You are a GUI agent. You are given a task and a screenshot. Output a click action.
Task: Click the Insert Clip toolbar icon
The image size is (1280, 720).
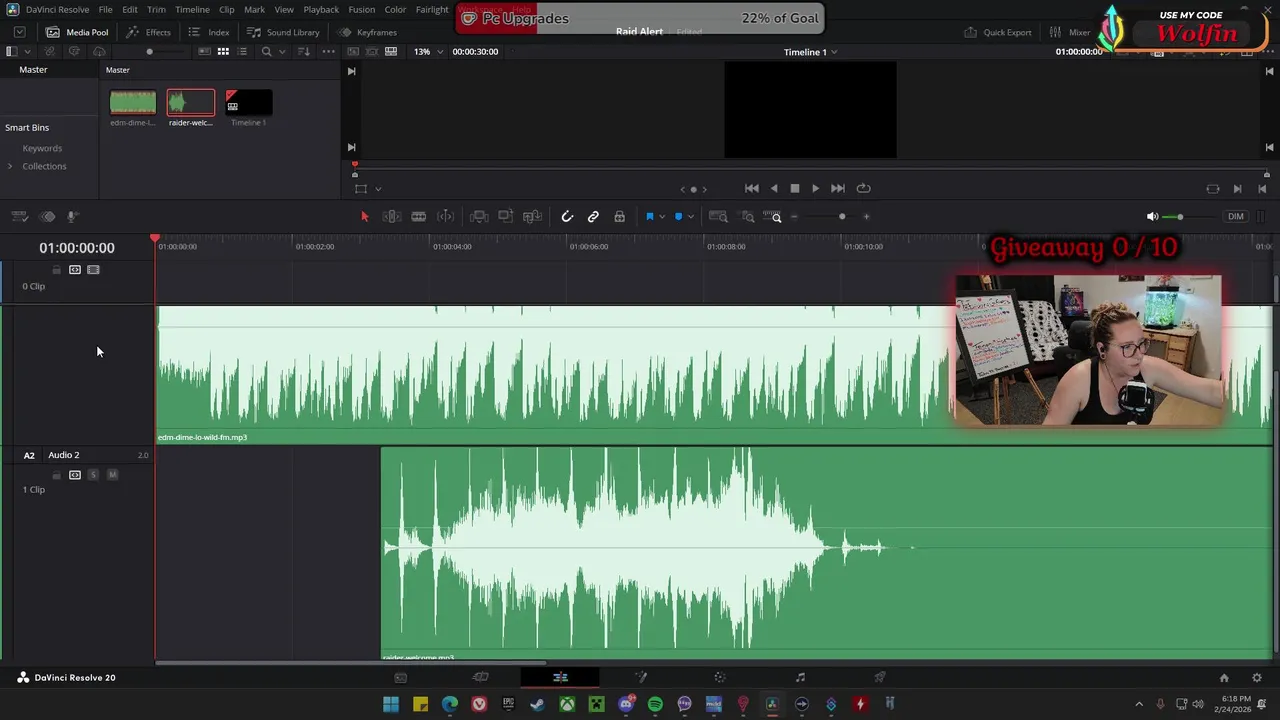(x=479, y=216)
